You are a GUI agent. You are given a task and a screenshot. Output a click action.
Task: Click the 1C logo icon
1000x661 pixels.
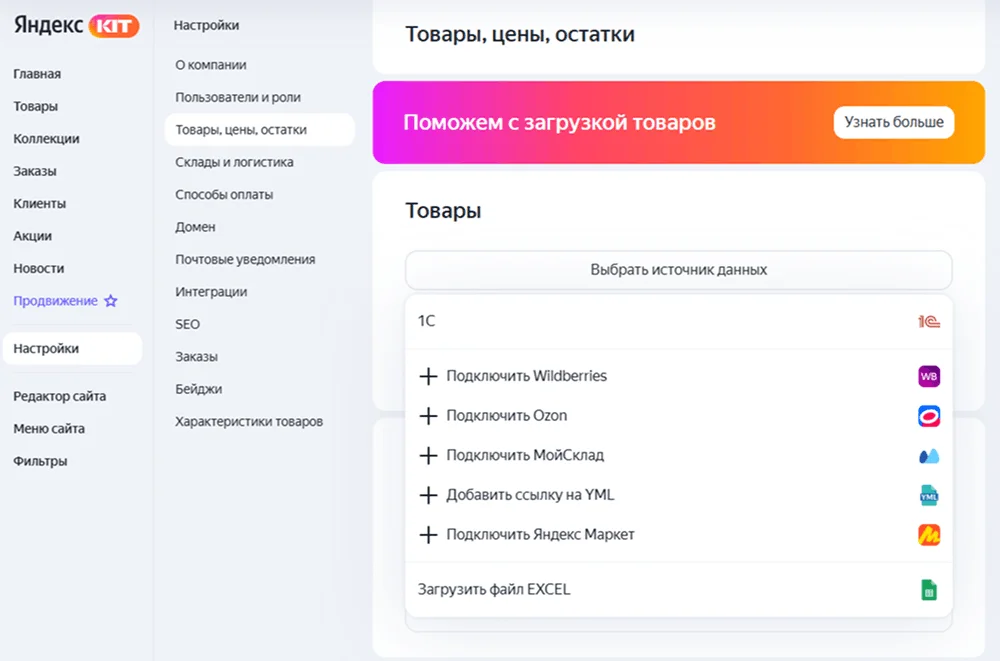pos(929,322)
